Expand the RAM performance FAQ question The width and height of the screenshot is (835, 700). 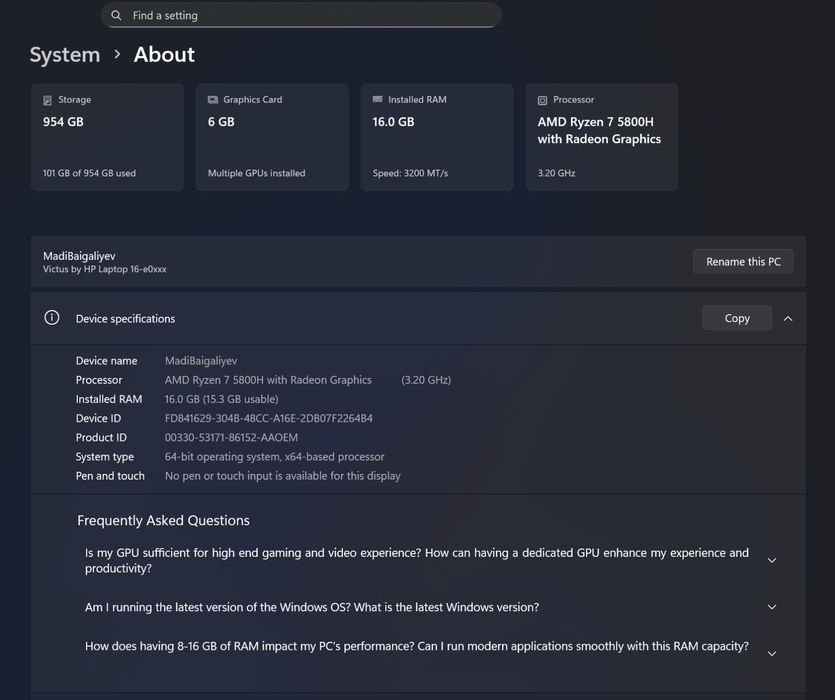771,653
